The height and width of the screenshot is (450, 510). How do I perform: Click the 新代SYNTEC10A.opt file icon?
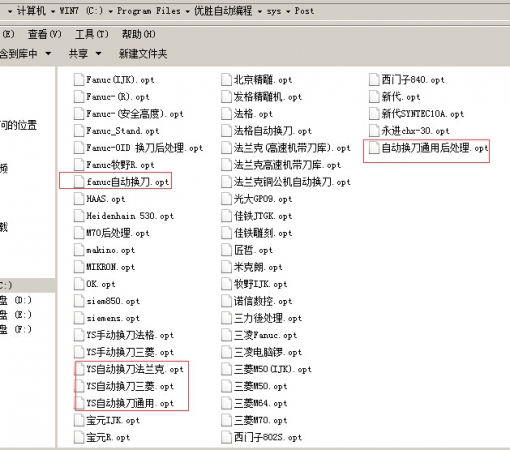[x=374, y=114]
